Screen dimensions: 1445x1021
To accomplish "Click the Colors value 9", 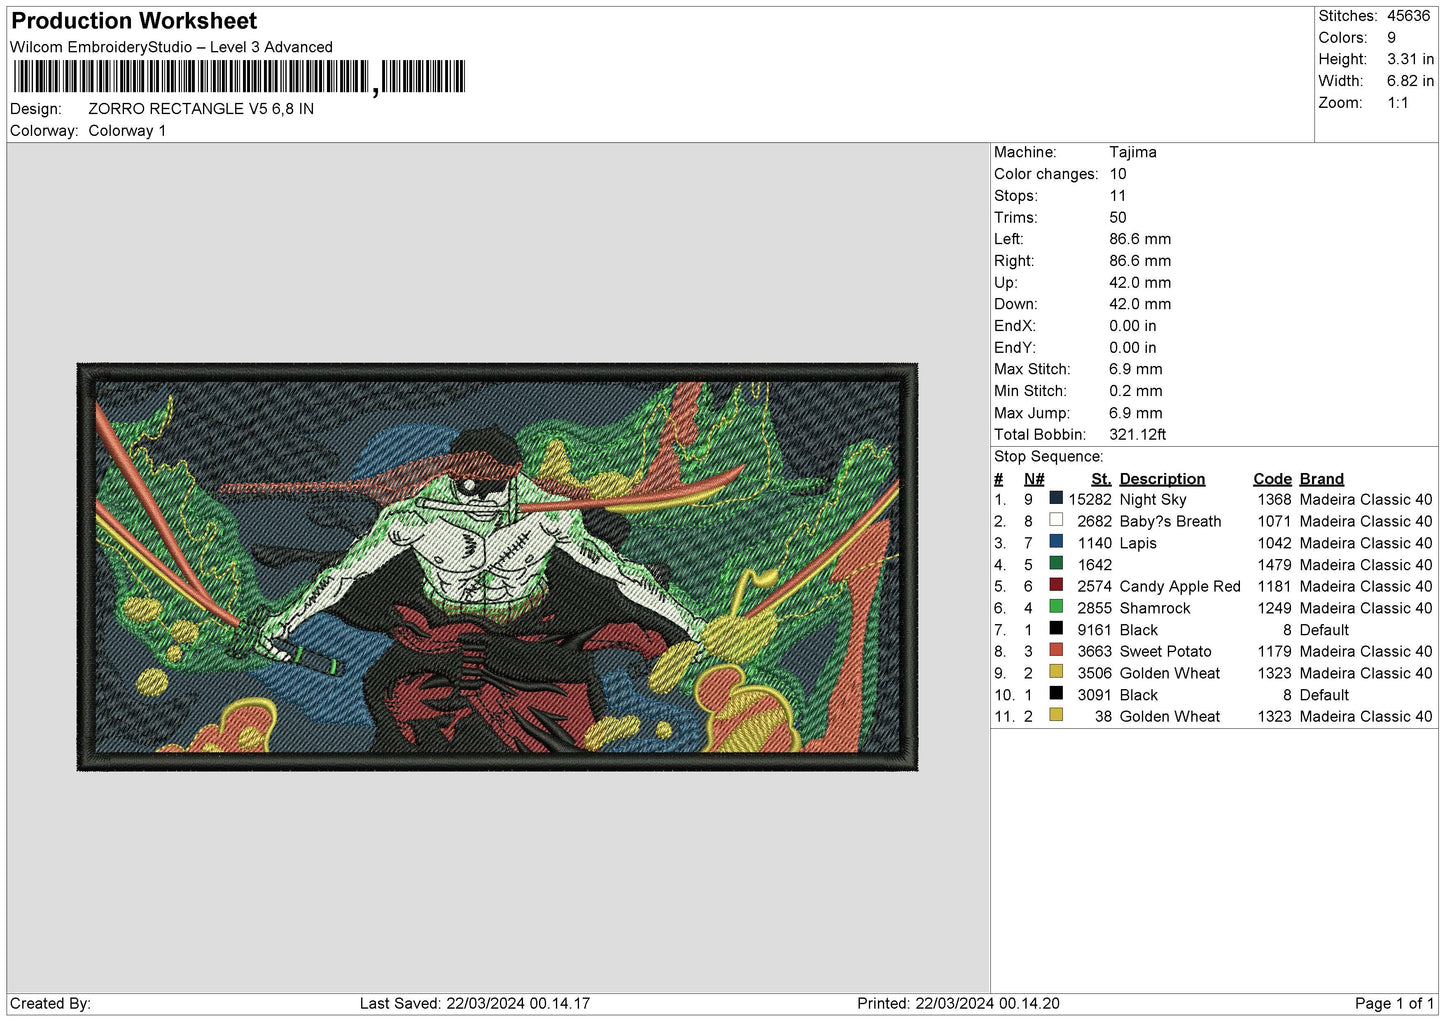I will tap(1391, 38).
